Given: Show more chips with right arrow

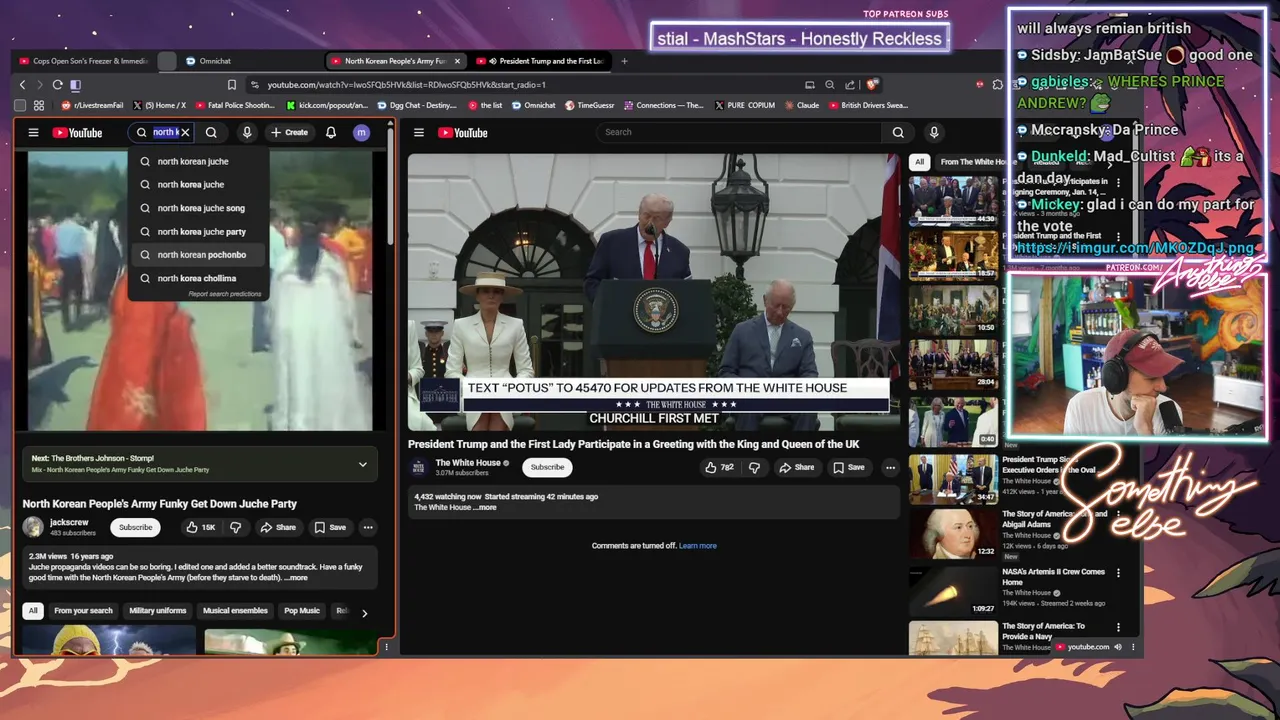Looking at the screenshot, I should click(364, 613).
